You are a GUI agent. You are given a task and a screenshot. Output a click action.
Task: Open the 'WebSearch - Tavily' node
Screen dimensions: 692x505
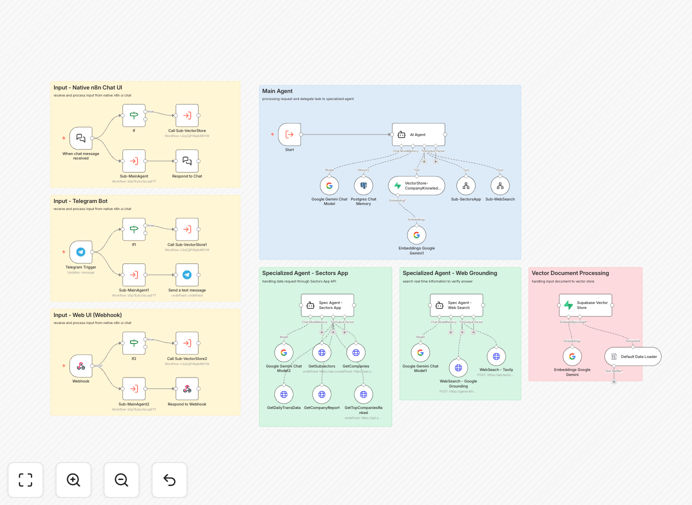[x=496, y=356]
